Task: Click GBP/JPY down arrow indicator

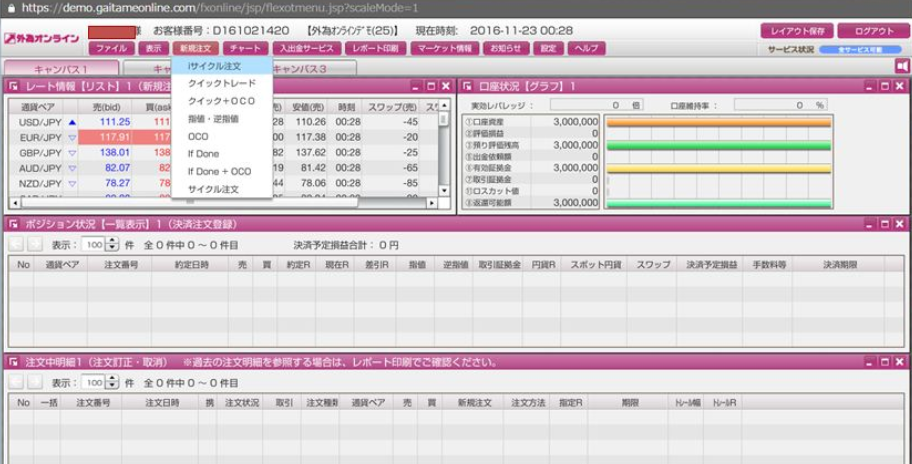Action: [72, 154]
